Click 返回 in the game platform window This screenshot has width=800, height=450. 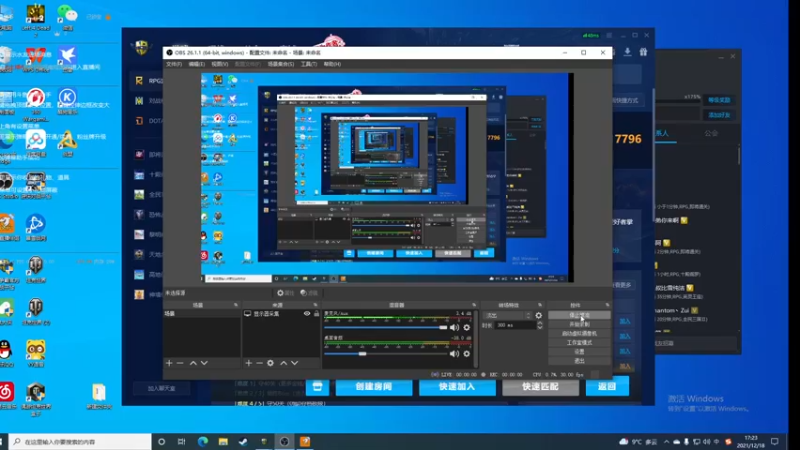(607, 387)
